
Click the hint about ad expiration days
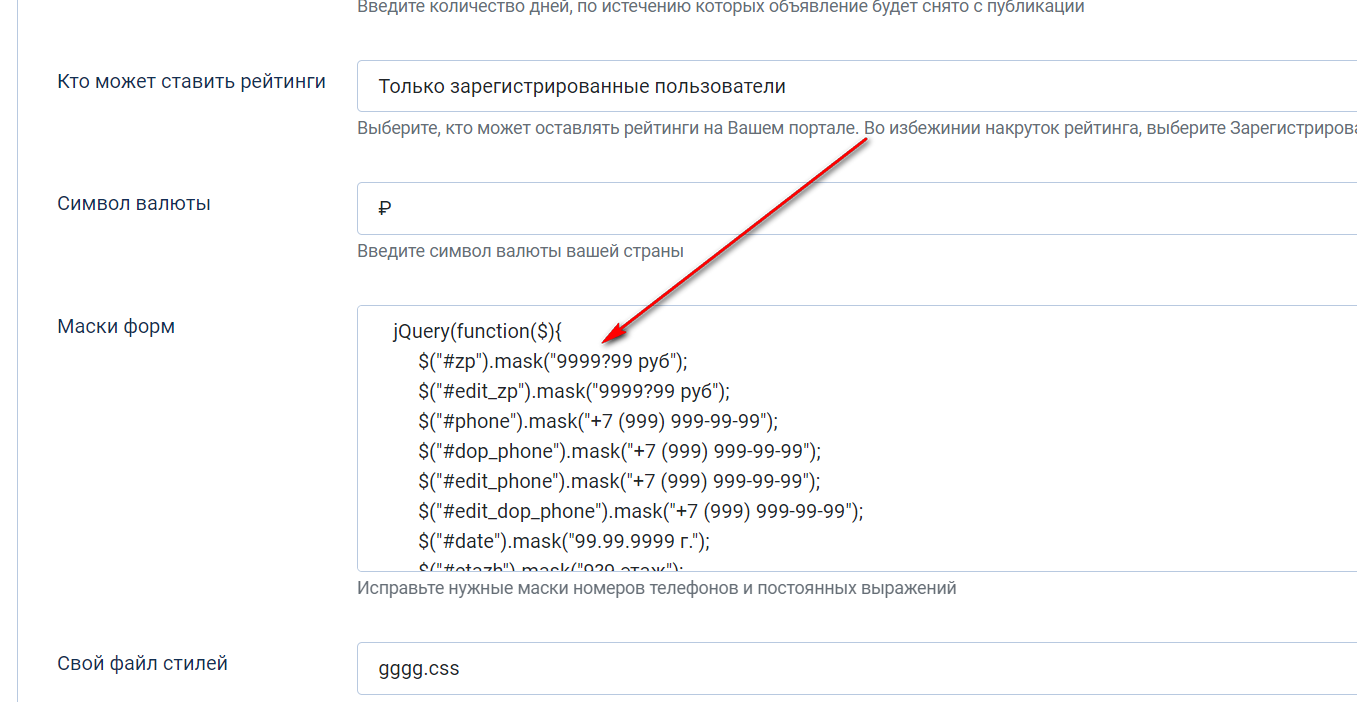pyautogui.click(x=720, y=7)
